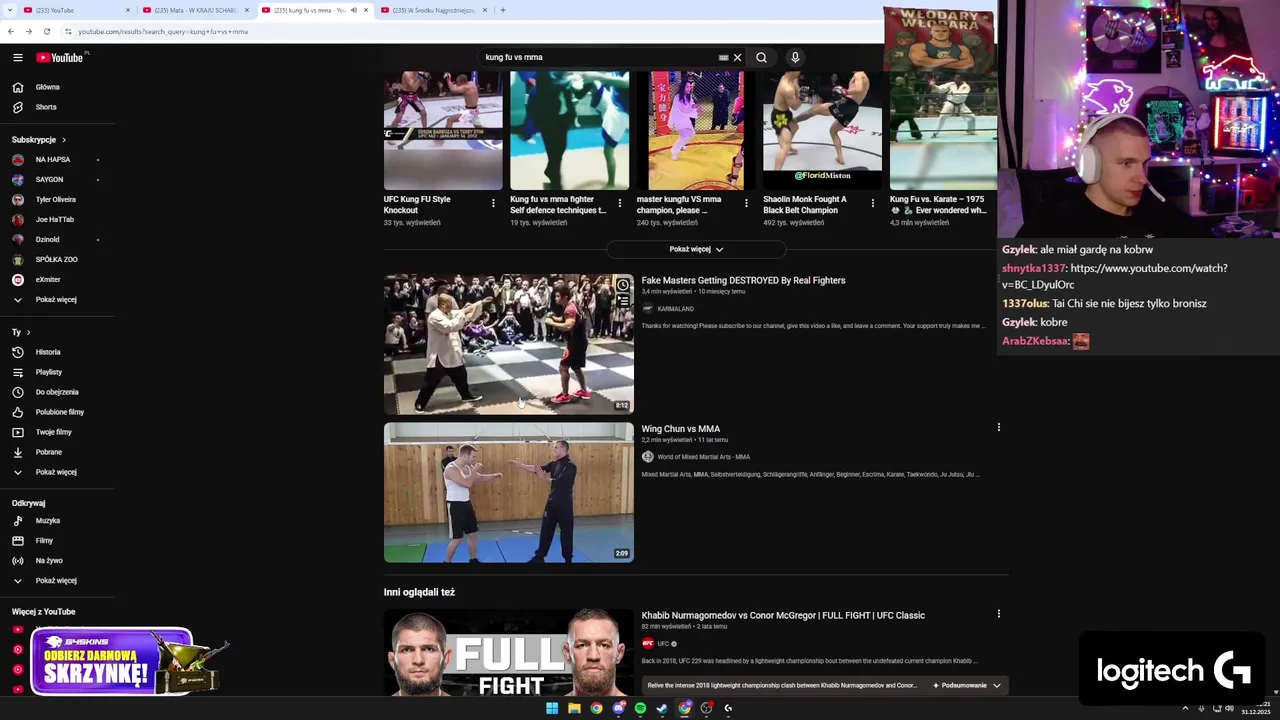This screenshot has height=720, width=1280.
Task: Expand Pokaż więcej under subscriptions
Action: point(57,299)
